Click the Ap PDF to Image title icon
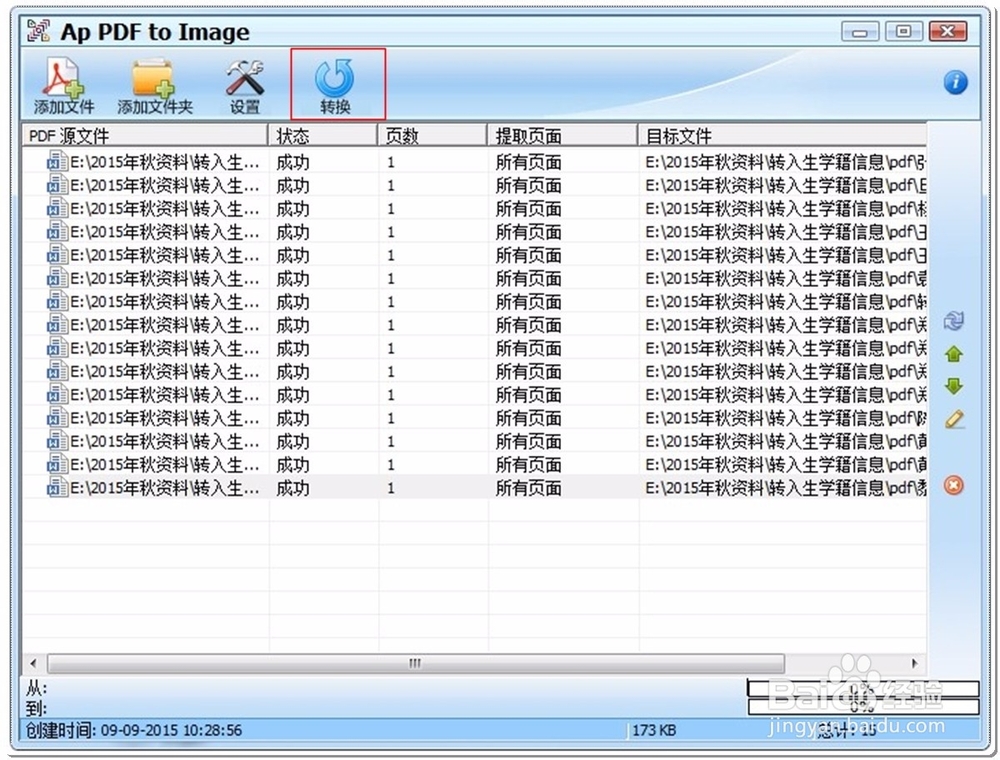Image resolution: width=1000 pixels, height=760 pixels. tap(39, 31)
